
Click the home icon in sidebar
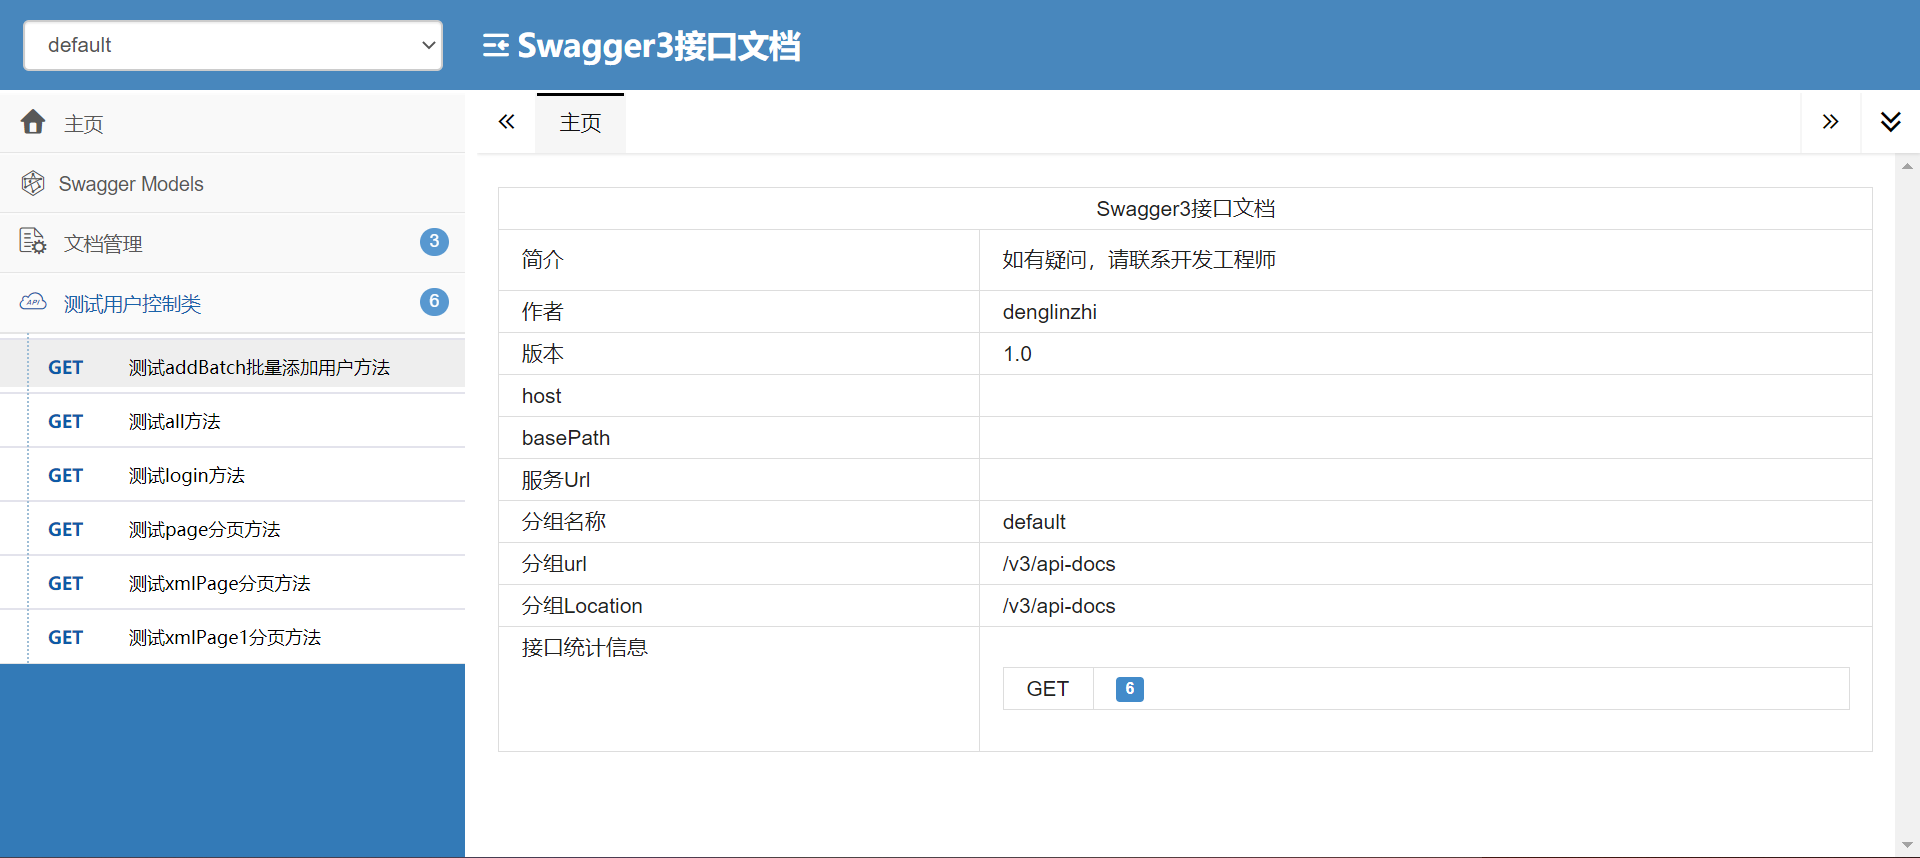pos(33,122)
